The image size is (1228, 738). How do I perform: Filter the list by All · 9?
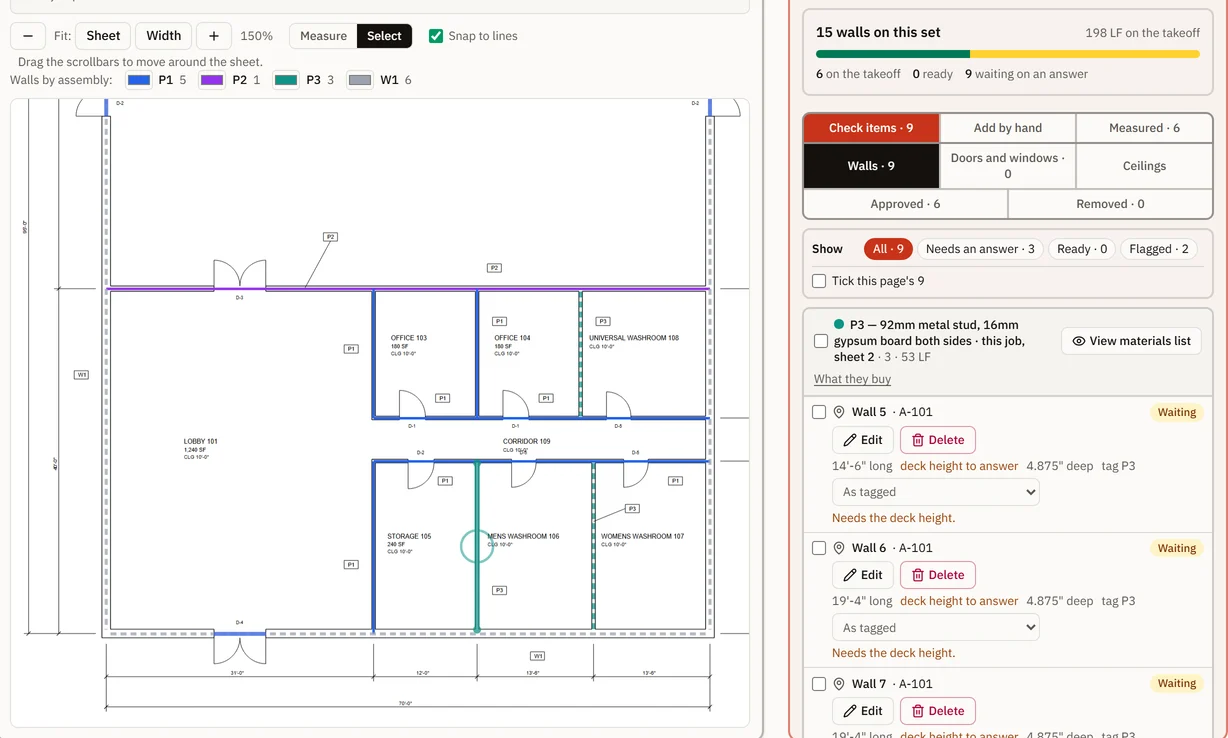tap(888, 249)
